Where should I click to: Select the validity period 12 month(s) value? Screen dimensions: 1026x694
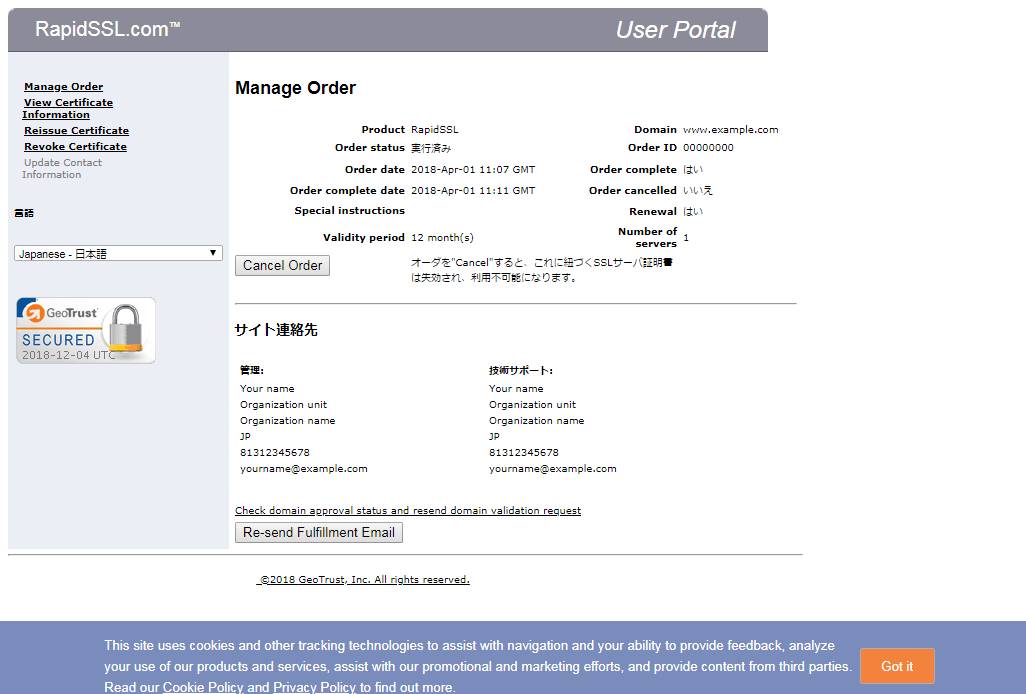442,237
